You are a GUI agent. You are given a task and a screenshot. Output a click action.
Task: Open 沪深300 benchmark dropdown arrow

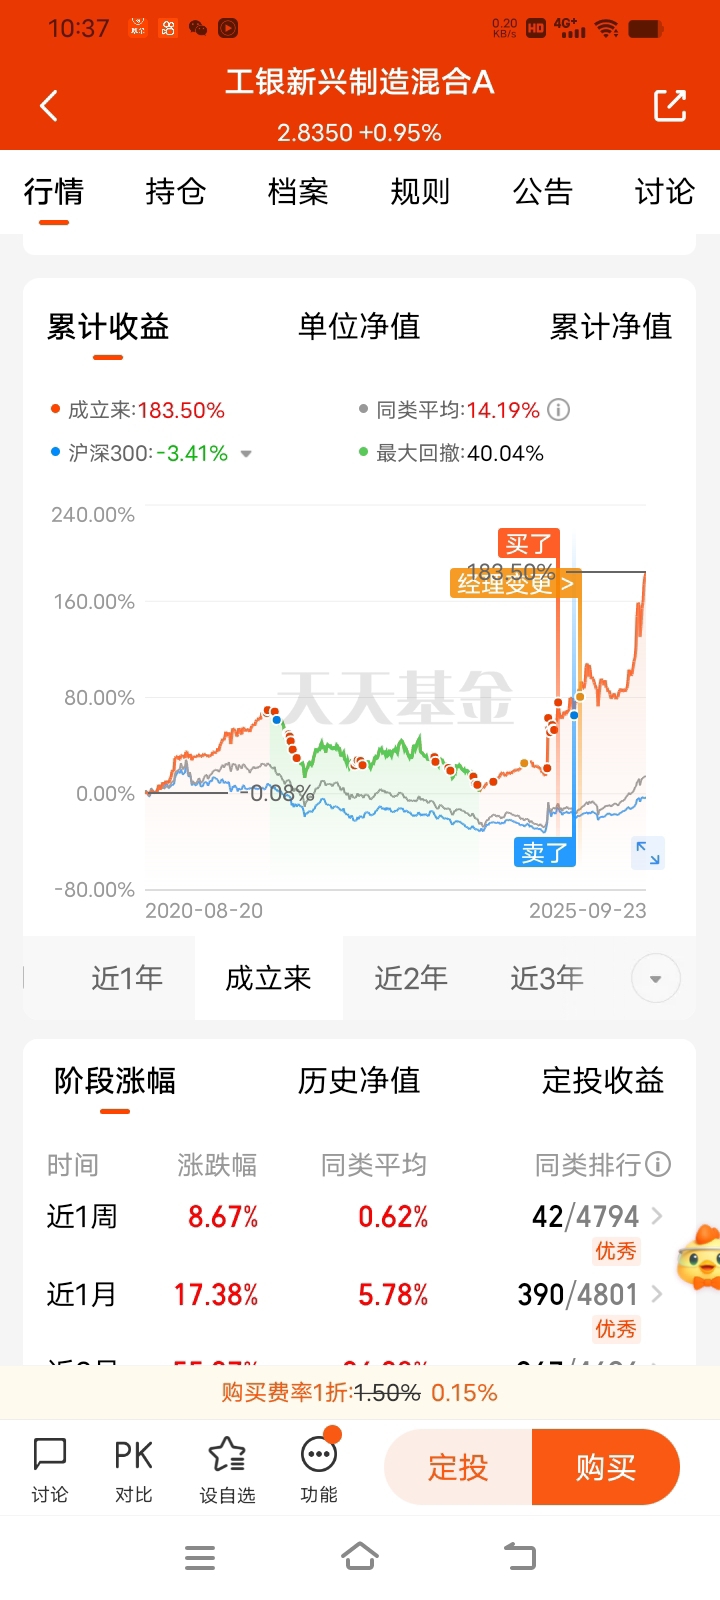246,454
